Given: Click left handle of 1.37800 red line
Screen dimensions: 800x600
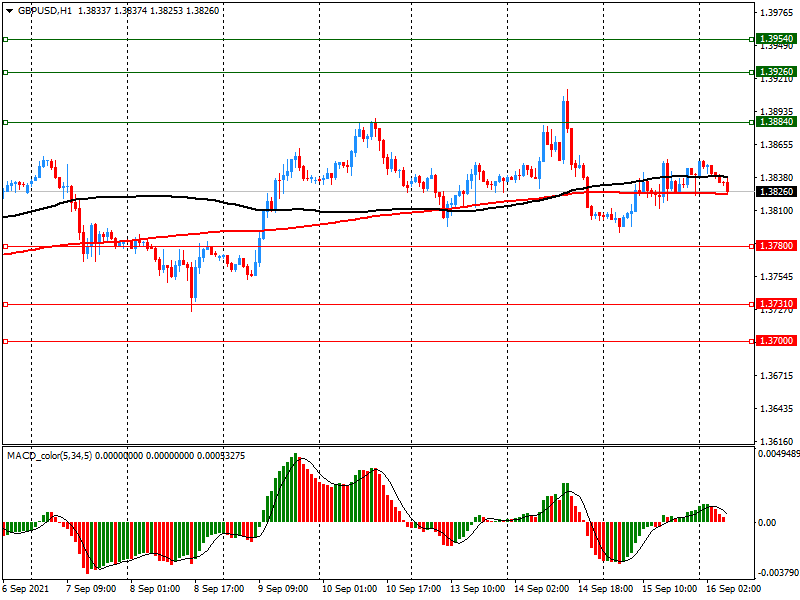Looking at the screenshot, I should [x=6, y=246].
